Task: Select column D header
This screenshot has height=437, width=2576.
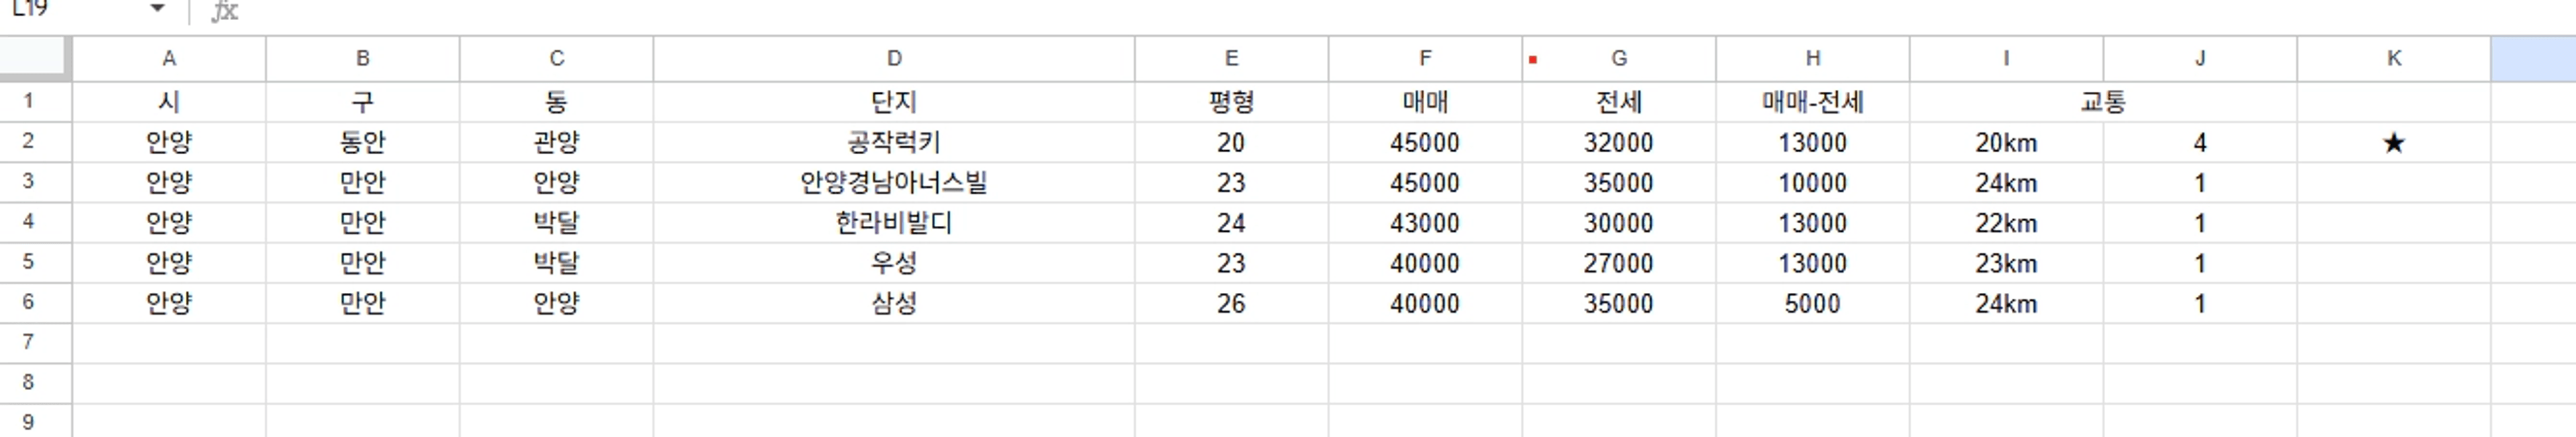Action: [x=894, y=59]
